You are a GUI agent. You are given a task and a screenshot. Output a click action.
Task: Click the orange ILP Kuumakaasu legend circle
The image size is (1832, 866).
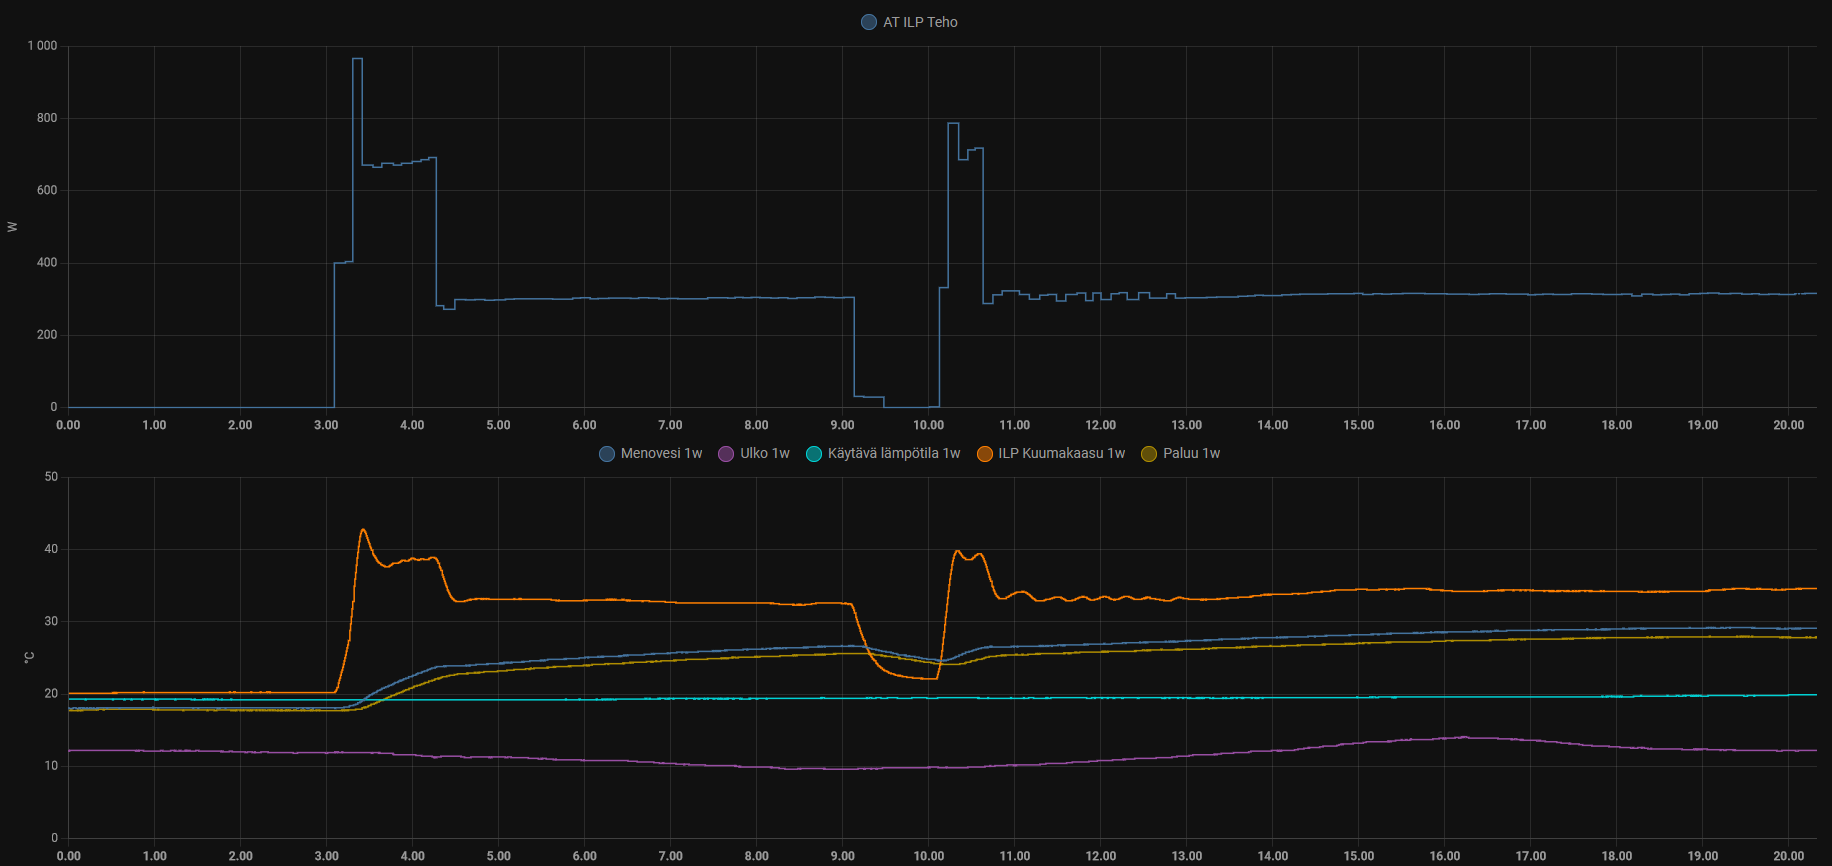[x=985, y=454]
